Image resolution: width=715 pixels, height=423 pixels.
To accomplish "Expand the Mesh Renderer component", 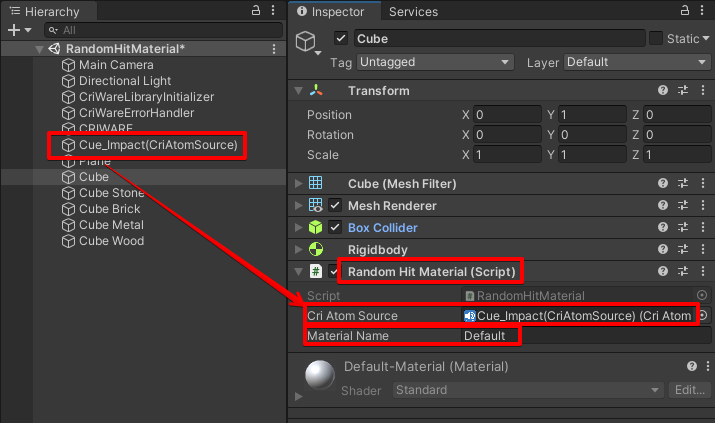I will coord(299,205).
